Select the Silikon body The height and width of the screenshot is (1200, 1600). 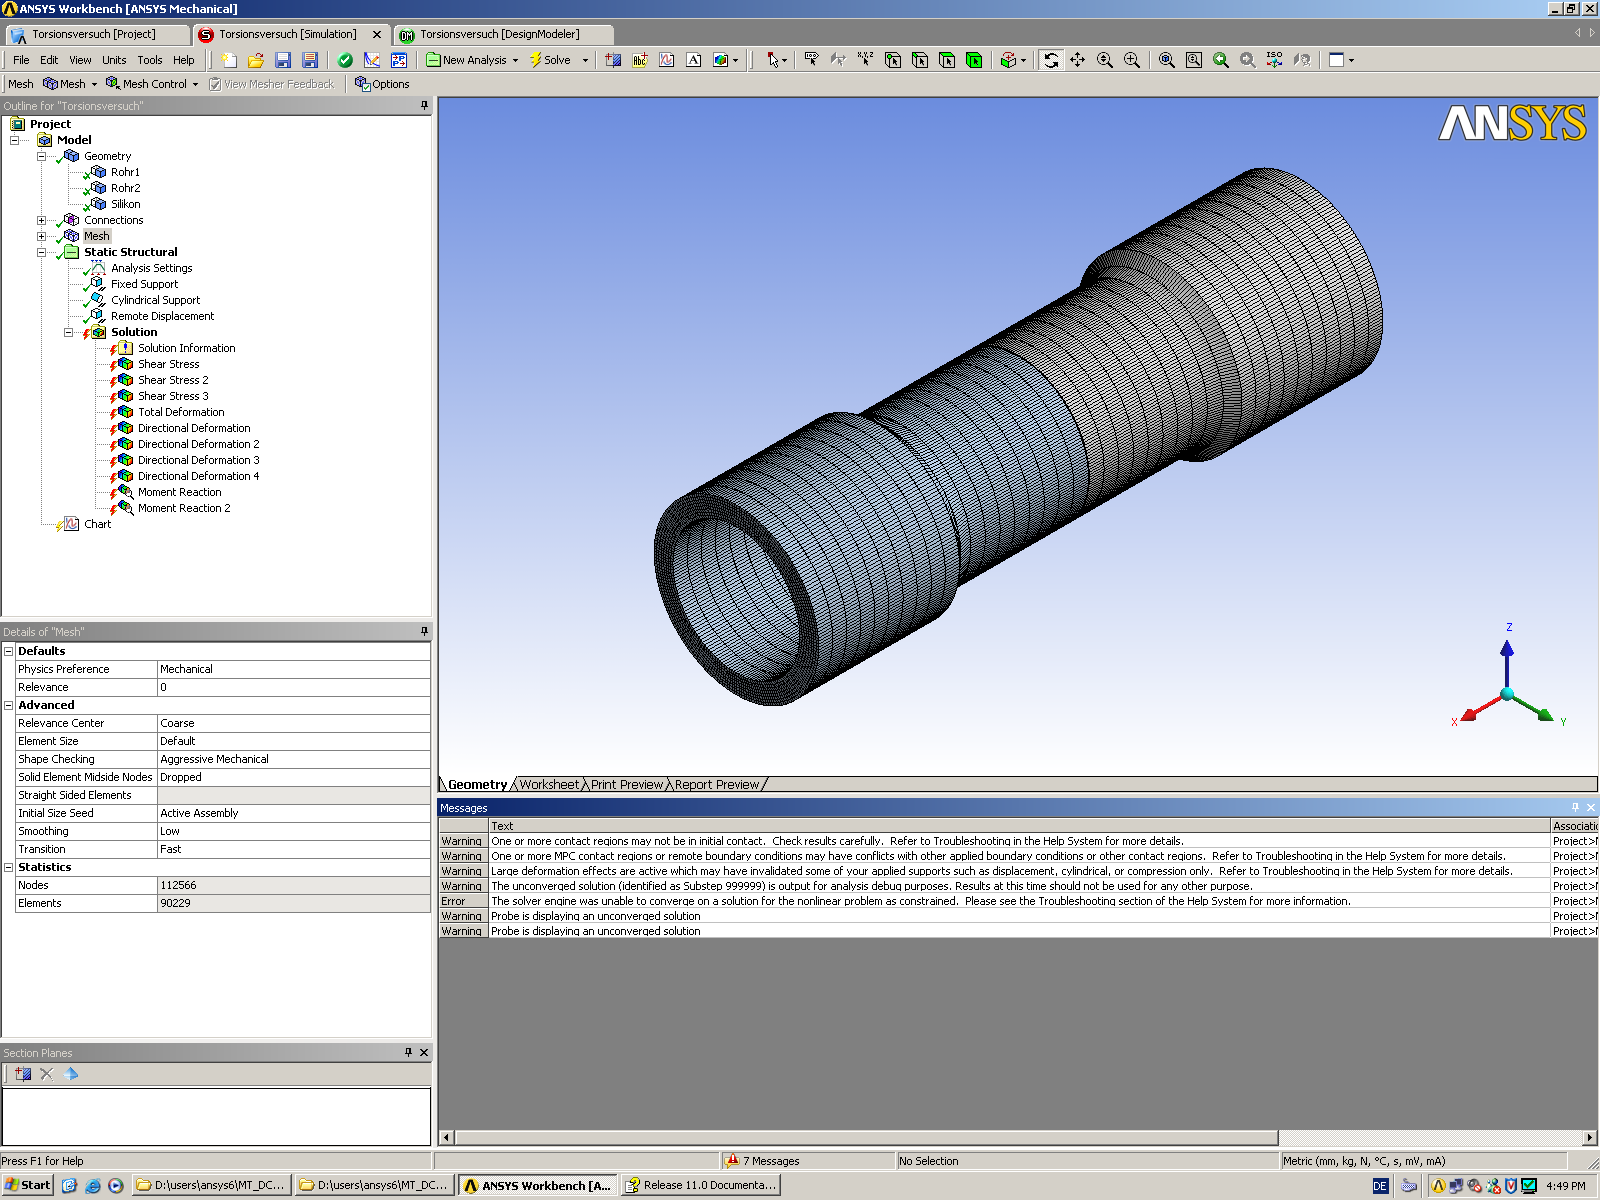(125, 204)
